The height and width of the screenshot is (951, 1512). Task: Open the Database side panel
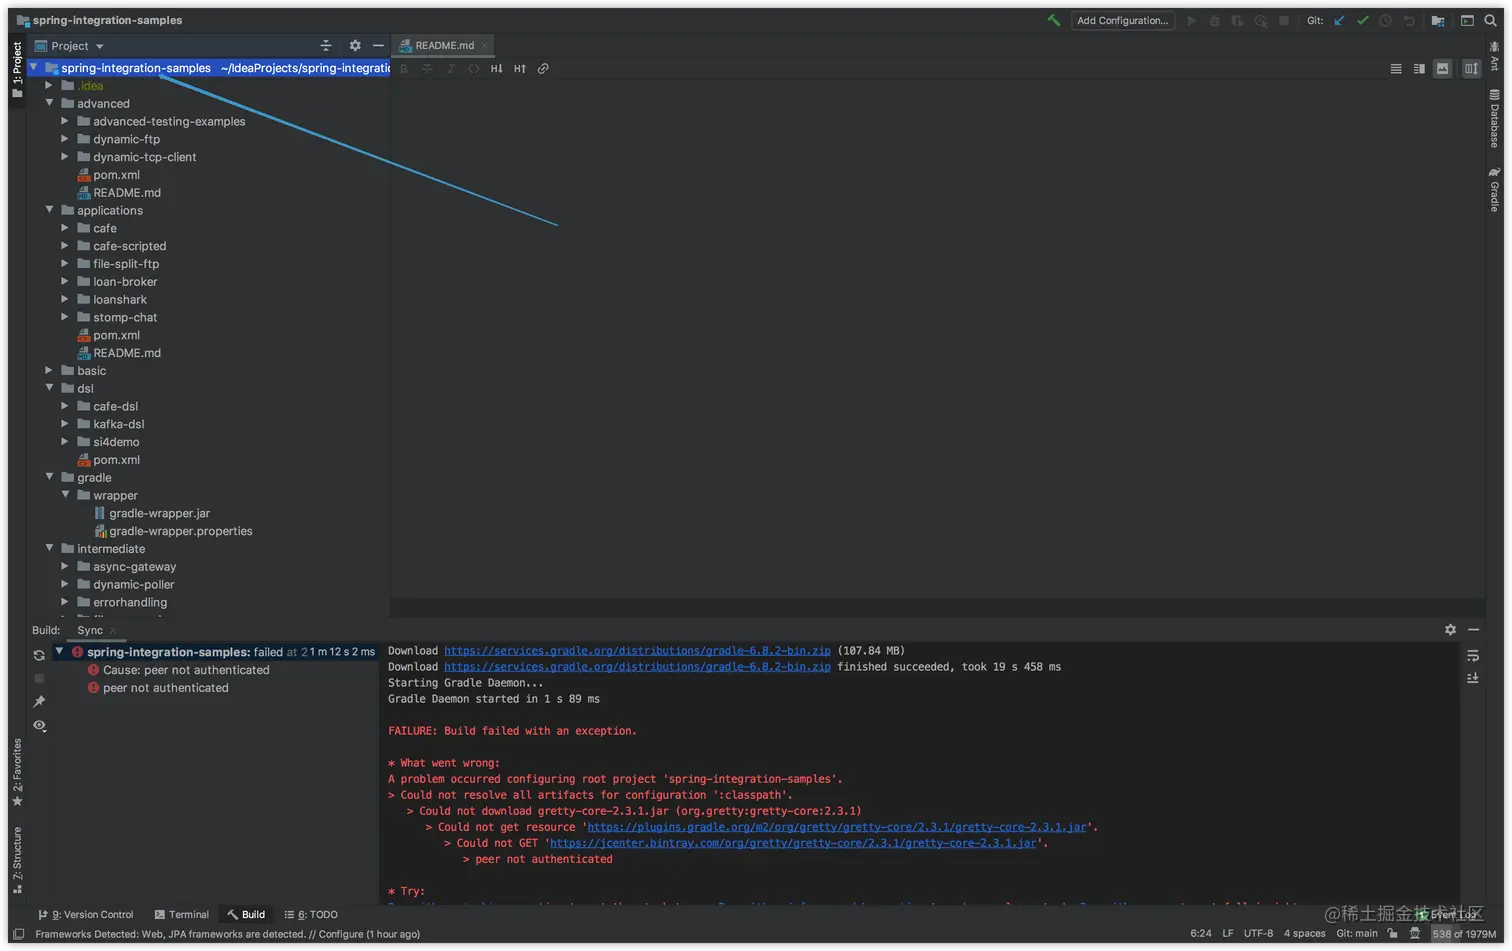[x=1494, y=119]
